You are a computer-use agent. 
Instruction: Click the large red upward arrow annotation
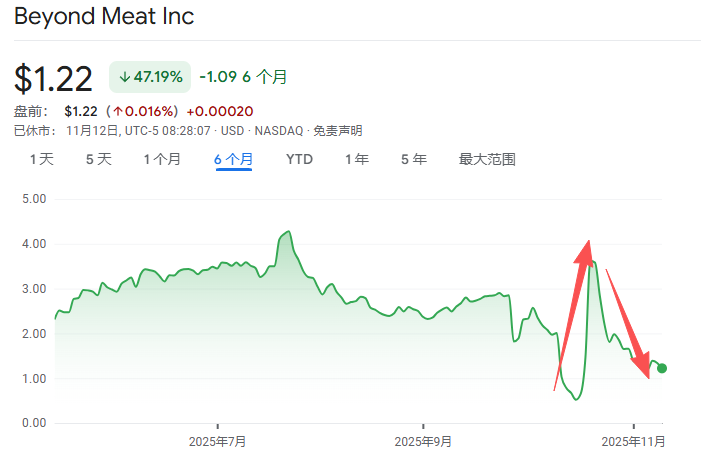click(x=573, y=315)
